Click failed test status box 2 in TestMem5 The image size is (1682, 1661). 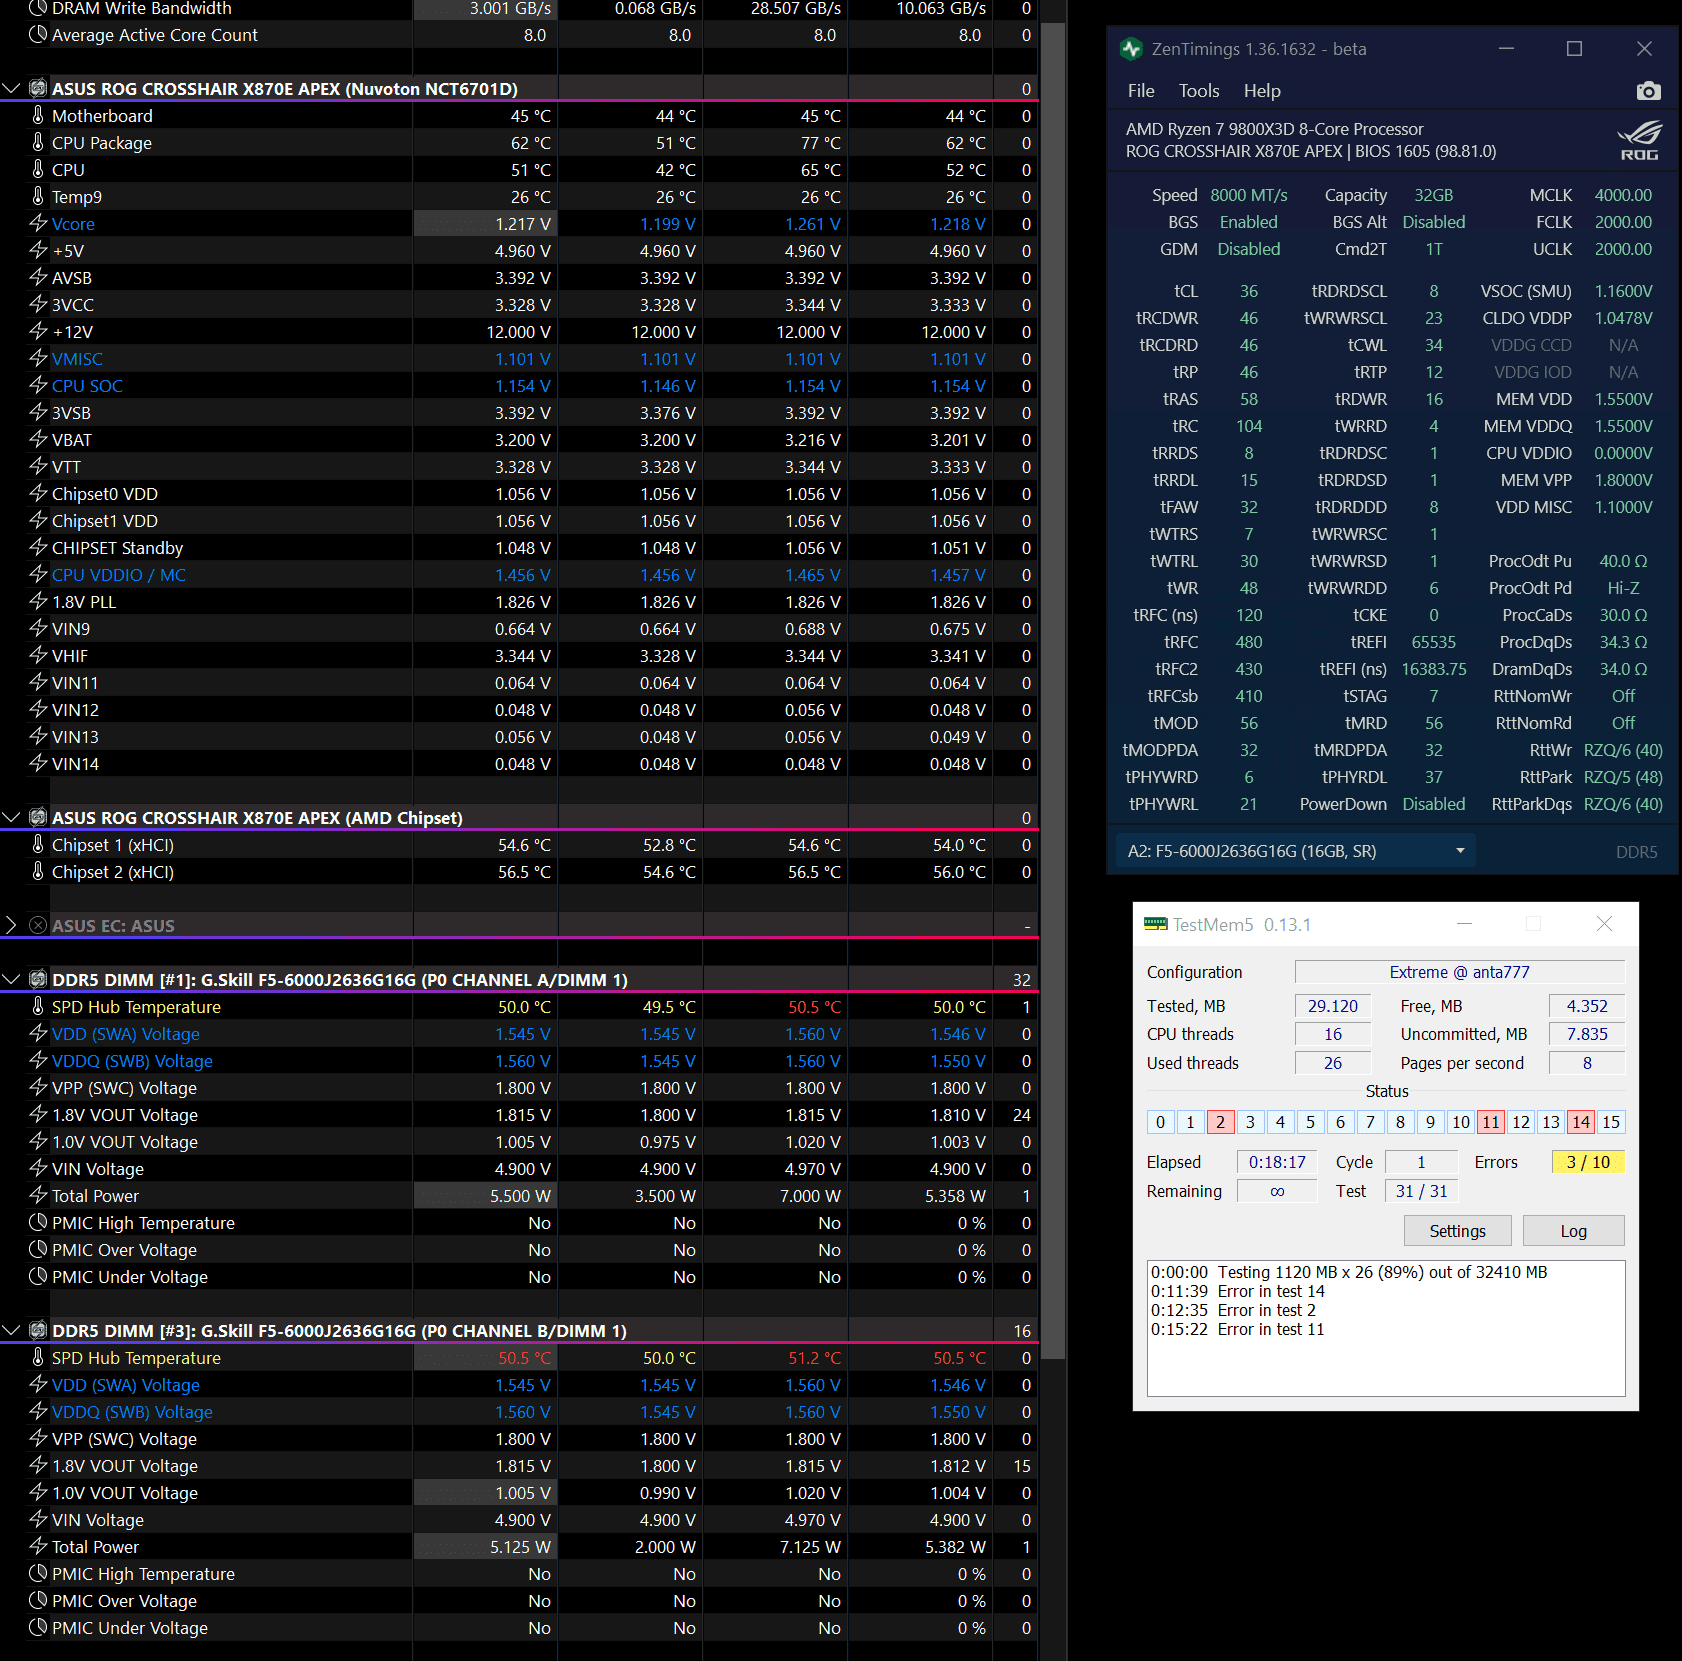(1220, 1122)
